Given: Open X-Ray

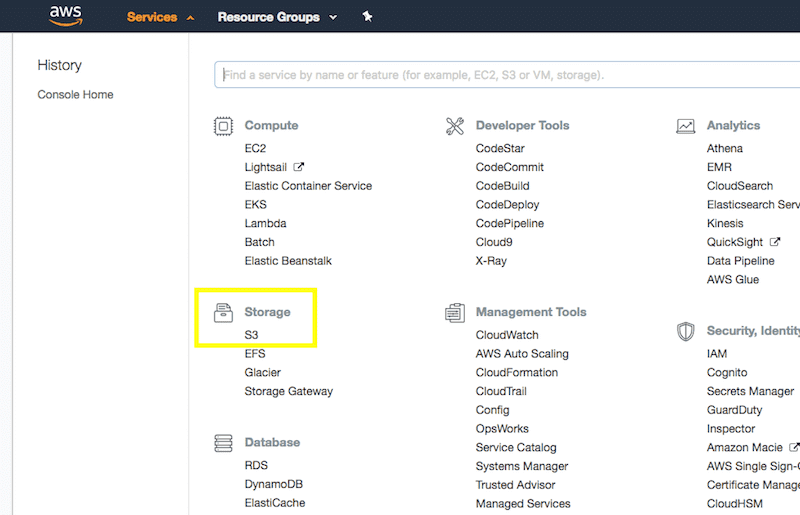Looking at the screenshot, I should coord(491,261).
